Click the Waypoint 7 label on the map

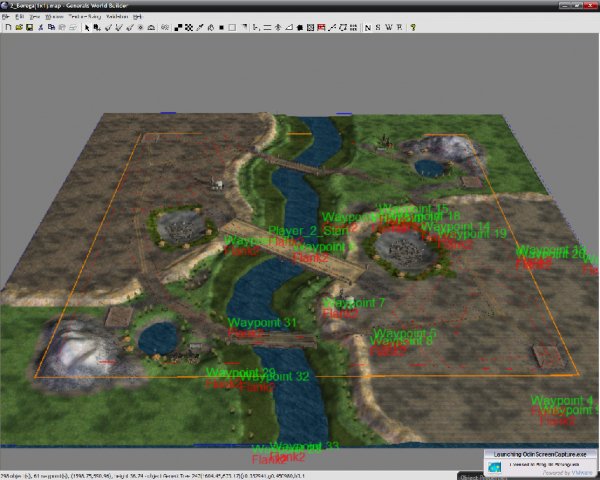click(x=355, y=302)
